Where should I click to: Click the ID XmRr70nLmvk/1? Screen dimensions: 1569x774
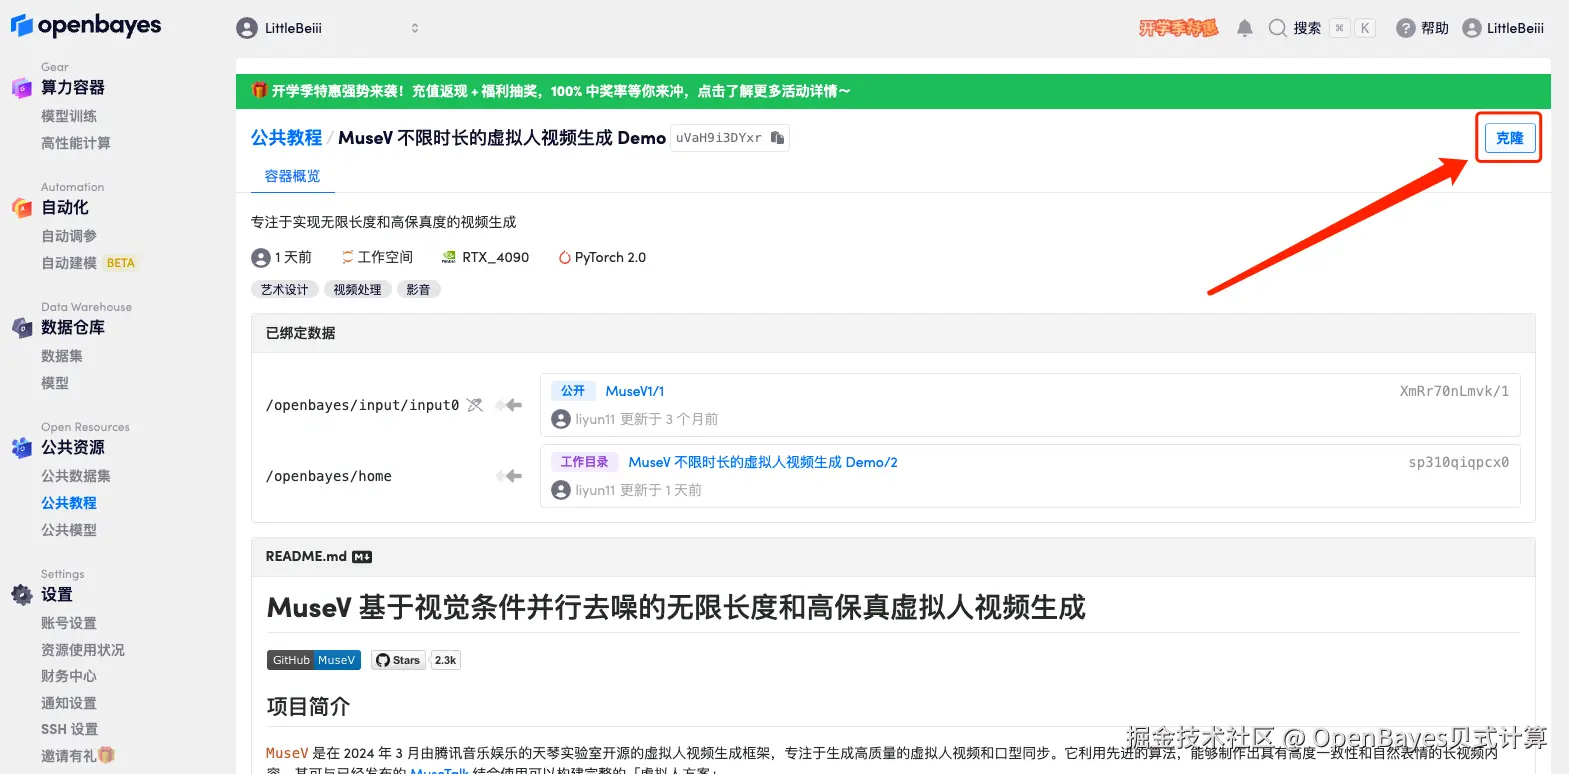pos(1454,391)
